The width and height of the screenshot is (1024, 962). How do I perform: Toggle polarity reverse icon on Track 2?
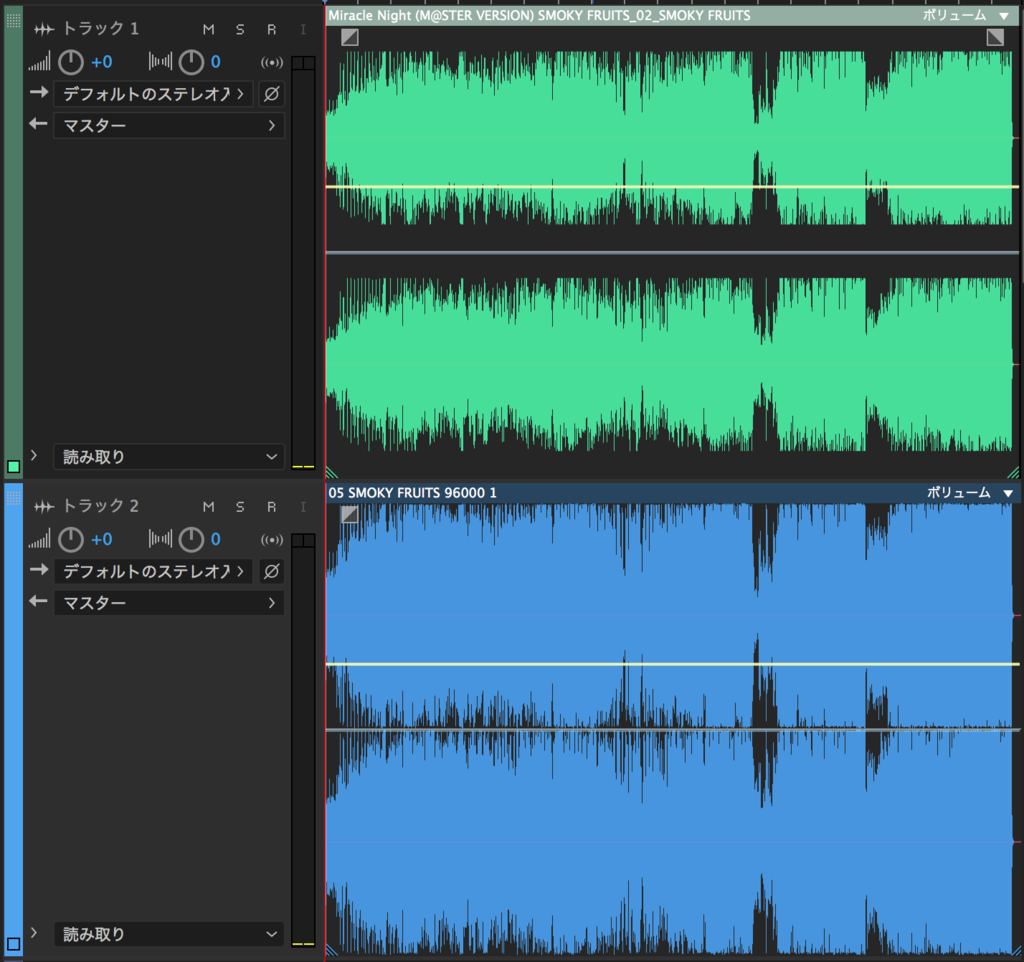tap(272, 571)
